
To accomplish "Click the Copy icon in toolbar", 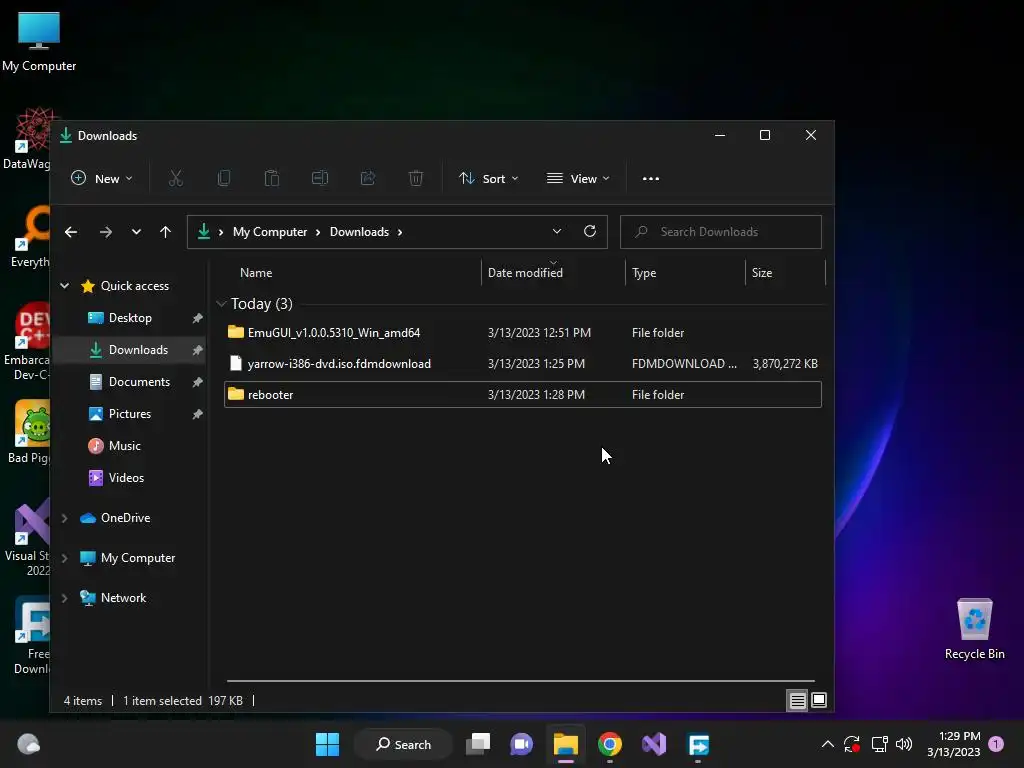I will pyautogui.click(x=223, y=178).
